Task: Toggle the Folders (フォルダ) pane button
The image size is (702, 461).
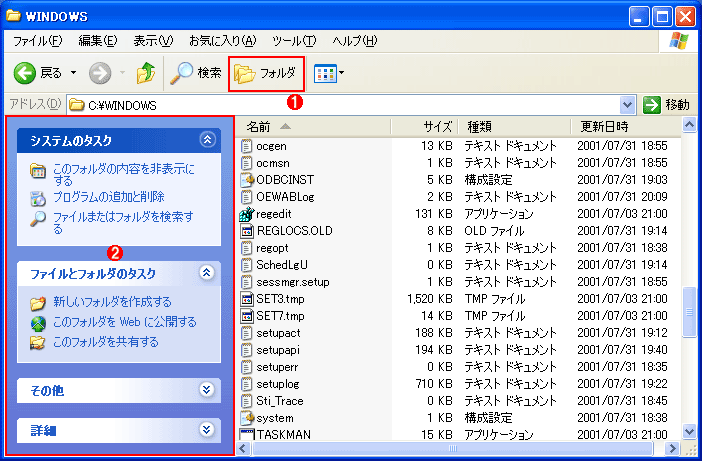Action: (266, 73)
